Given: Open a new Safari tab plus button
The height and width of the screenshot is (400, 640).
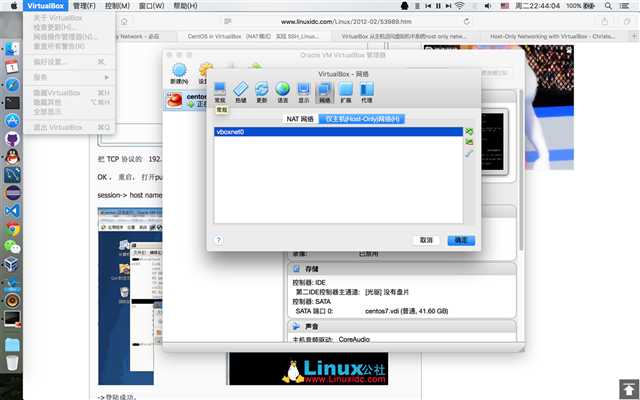Looking at the screenshot, I should tap(635, 36).
